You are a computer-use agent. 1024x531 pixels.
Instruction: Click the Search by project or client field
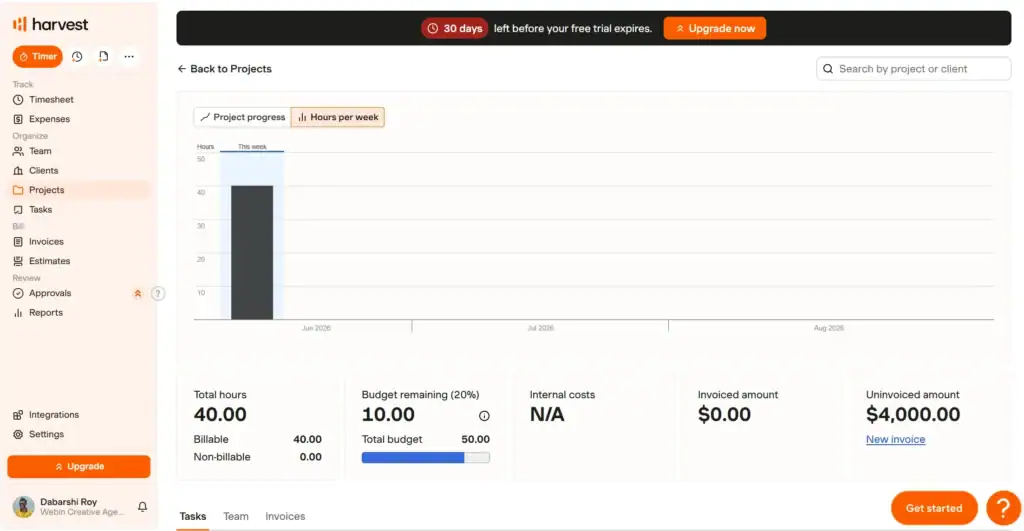[x=914, y=69]
